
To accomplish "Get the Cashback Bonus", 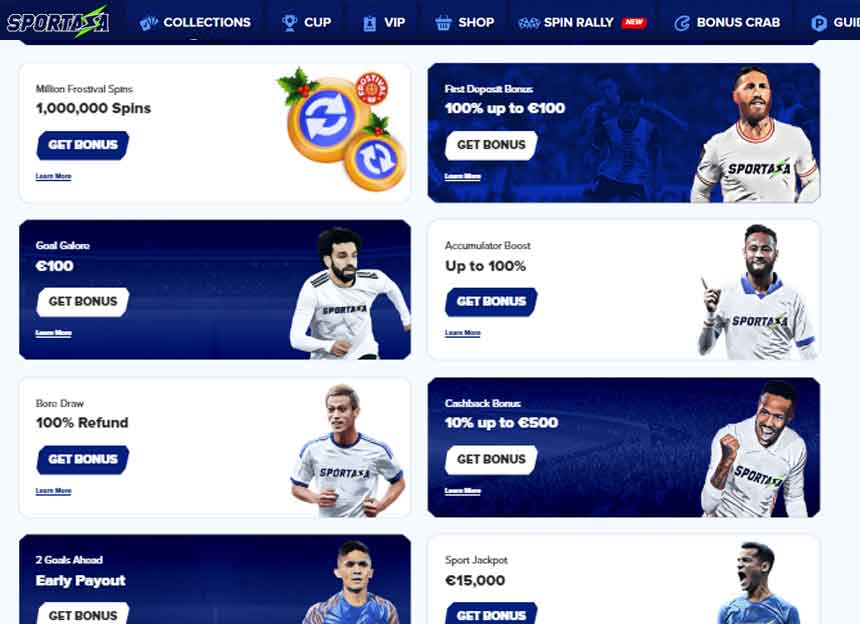I will coord(491,460).
